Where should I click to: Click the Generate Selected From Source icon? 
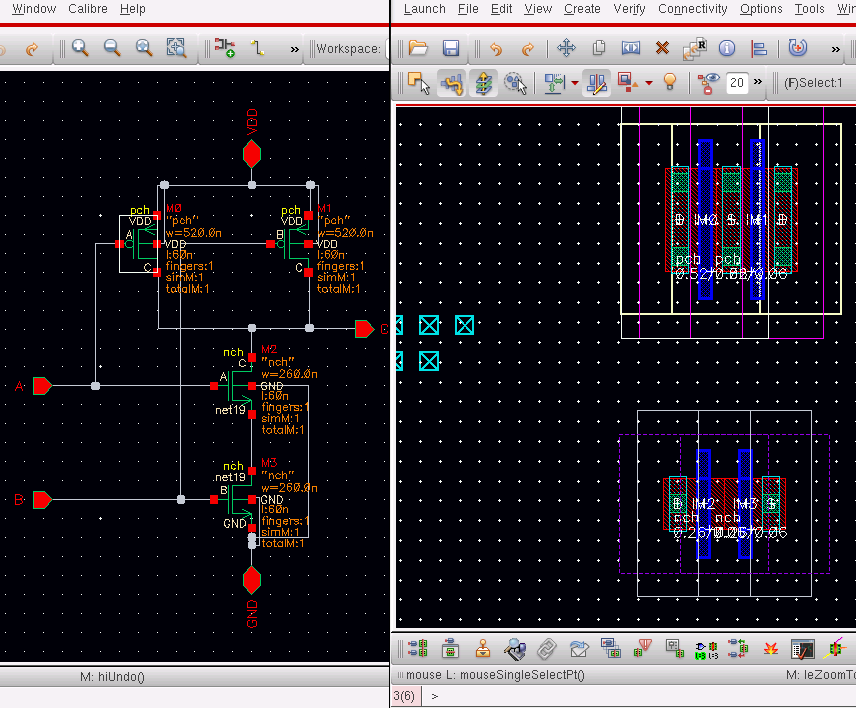pyautogui.click(x=450, y=648)
